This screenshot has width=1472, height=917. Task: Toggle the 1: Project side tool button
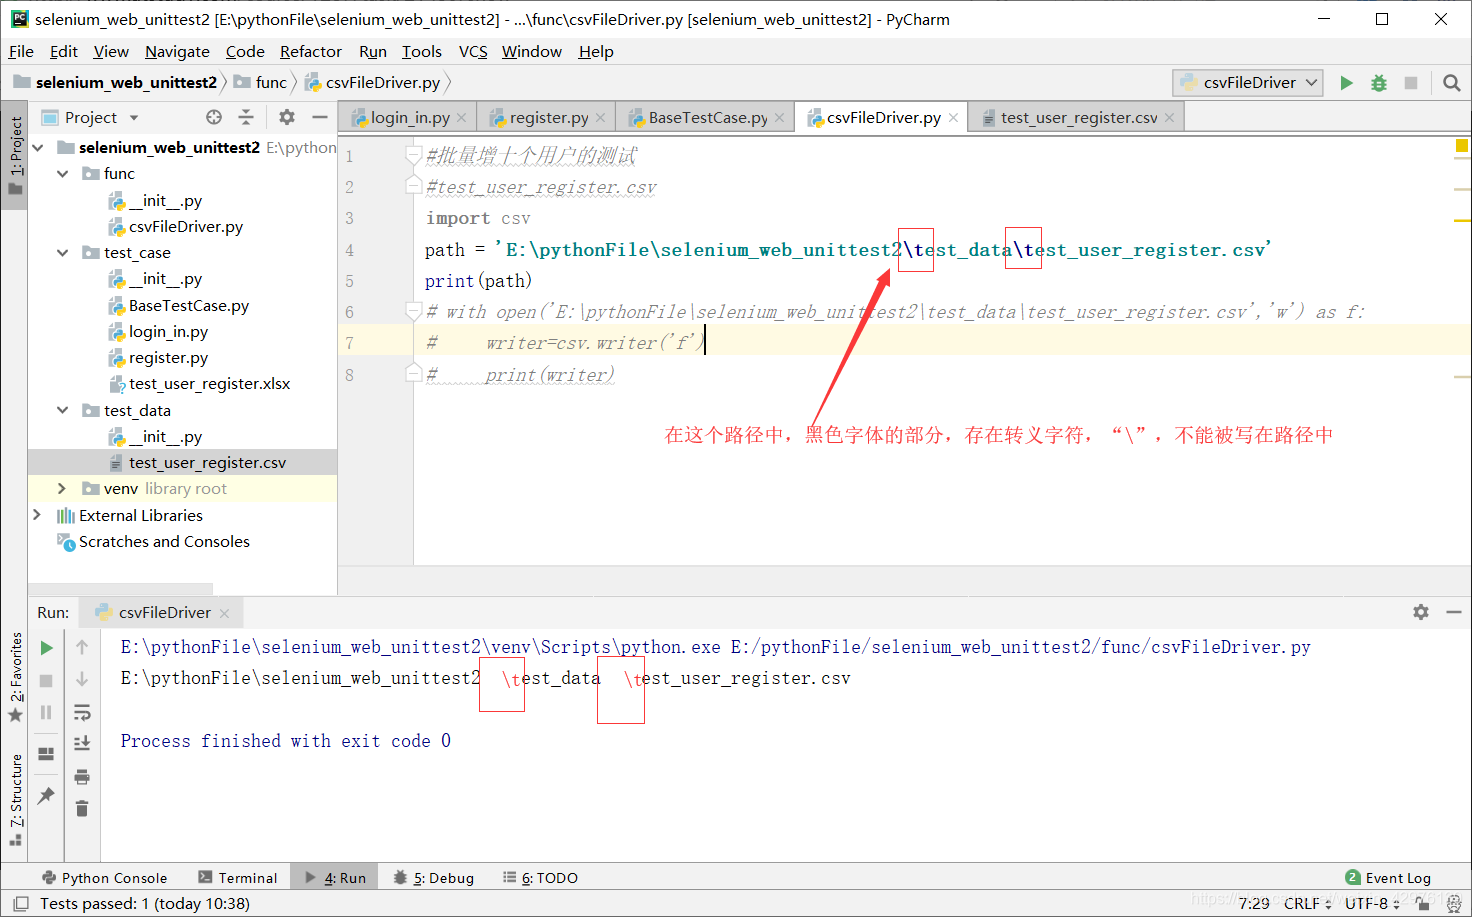pos(15,155)
